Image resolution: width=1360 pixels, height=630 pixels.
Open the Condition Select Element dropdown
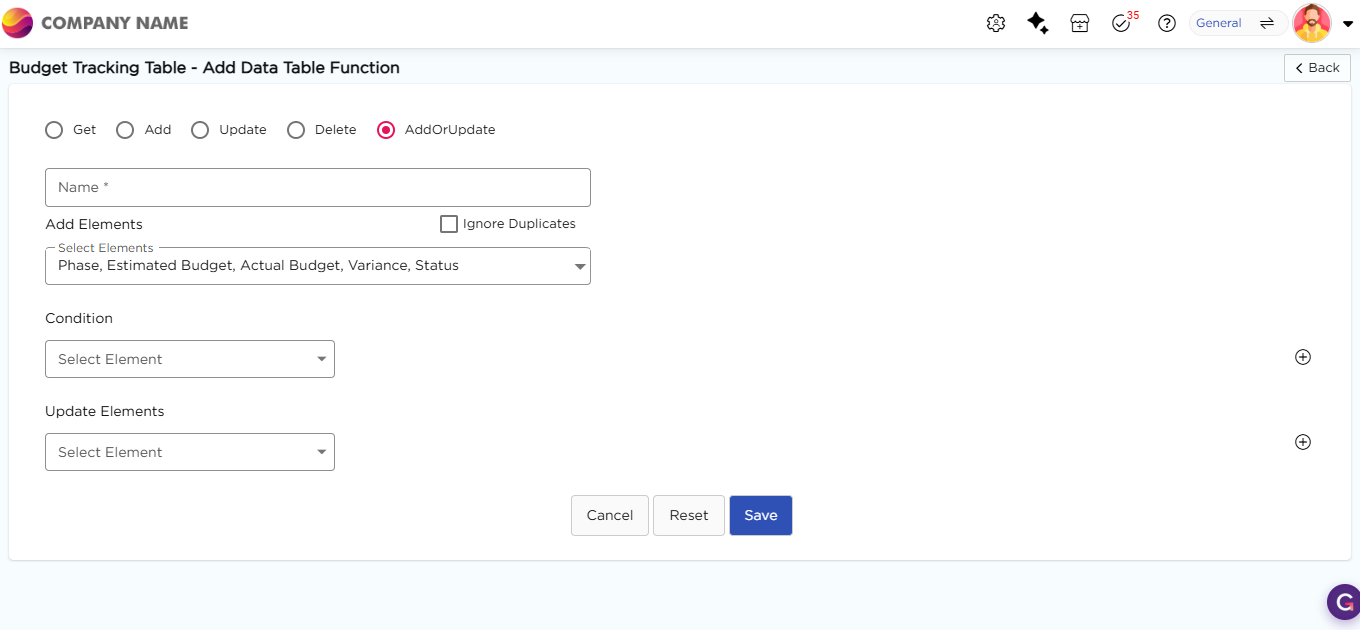coord(190,359)
